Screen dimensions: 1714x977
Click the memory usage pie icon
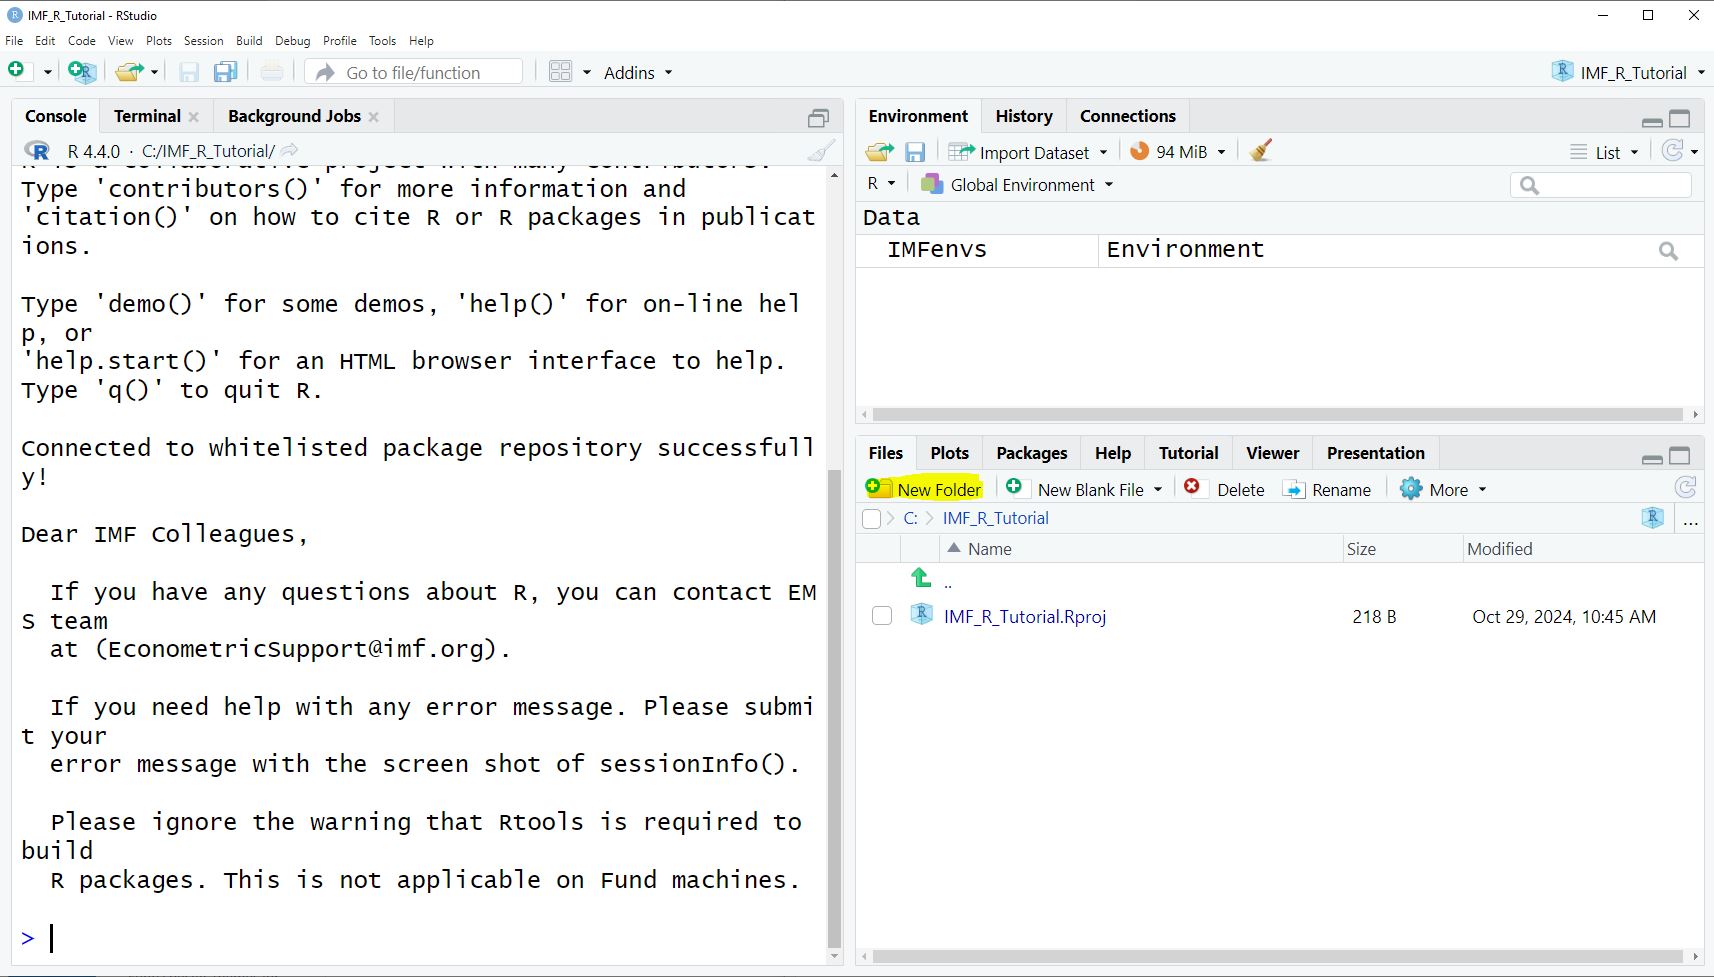point(1139,152)
